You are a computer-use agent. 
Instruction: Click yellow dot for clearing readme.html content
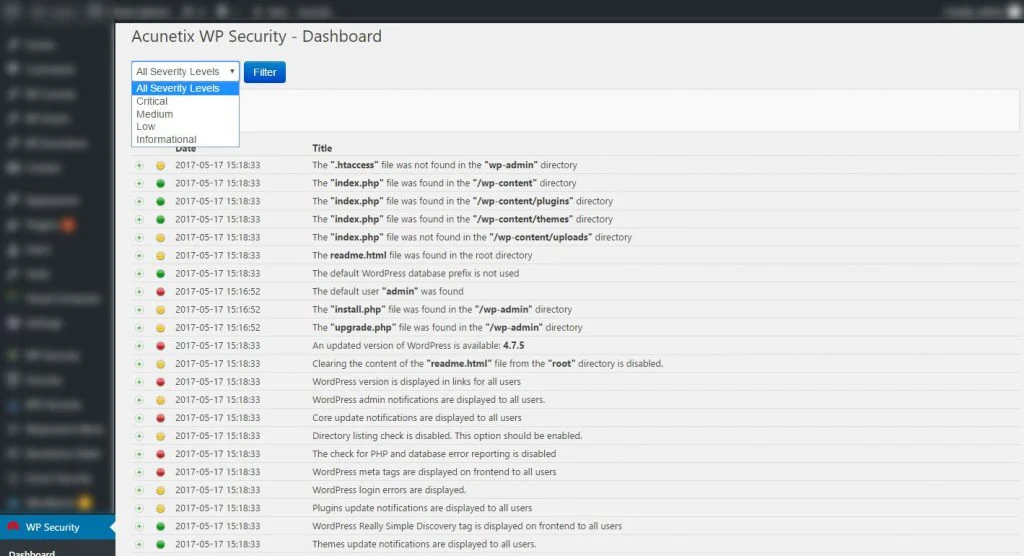[x=160, y=364]
